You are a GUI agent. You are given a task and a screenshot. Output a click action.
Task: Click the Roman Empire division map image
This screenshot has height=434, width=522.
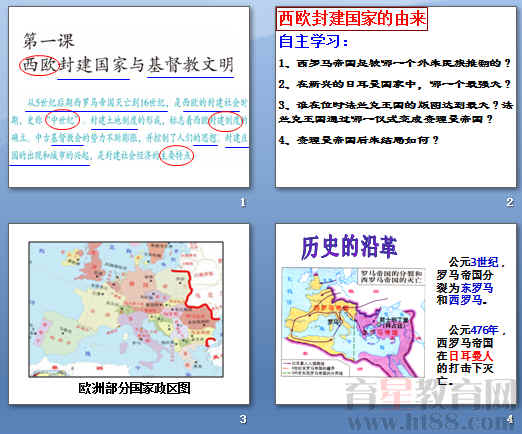353,322
